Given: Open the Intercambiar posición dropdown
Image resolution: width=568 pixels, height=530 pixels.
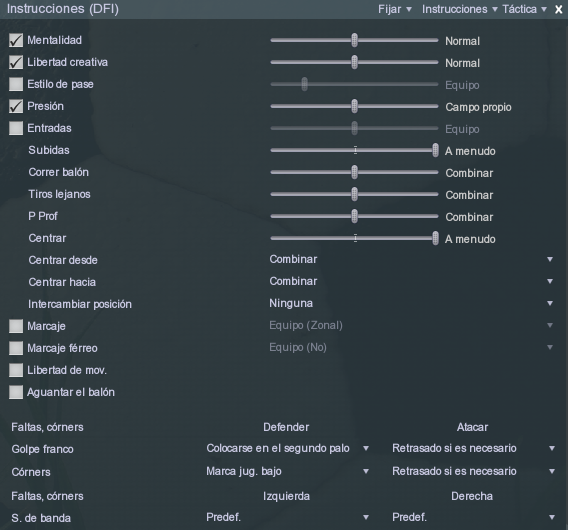Looking at the screenshot, I should [x=411, y=303].
